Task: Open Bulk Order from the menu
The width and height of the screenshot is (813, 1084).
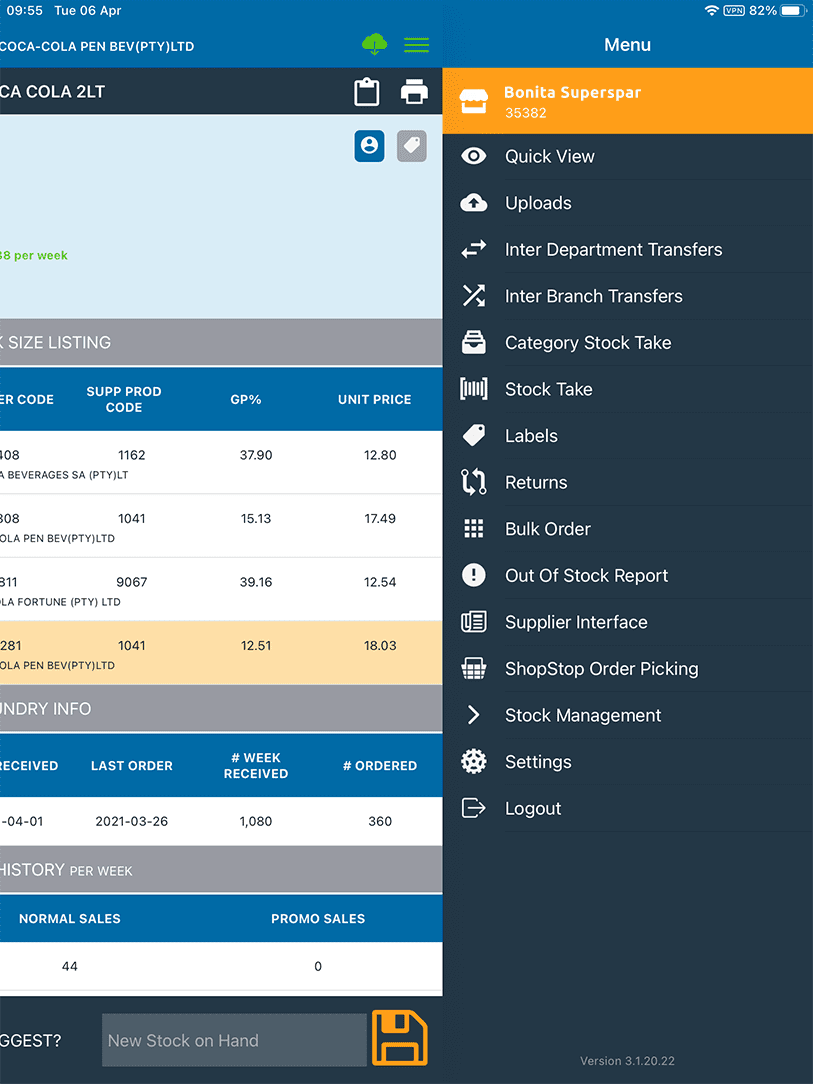Action: [x=627, y=529]
